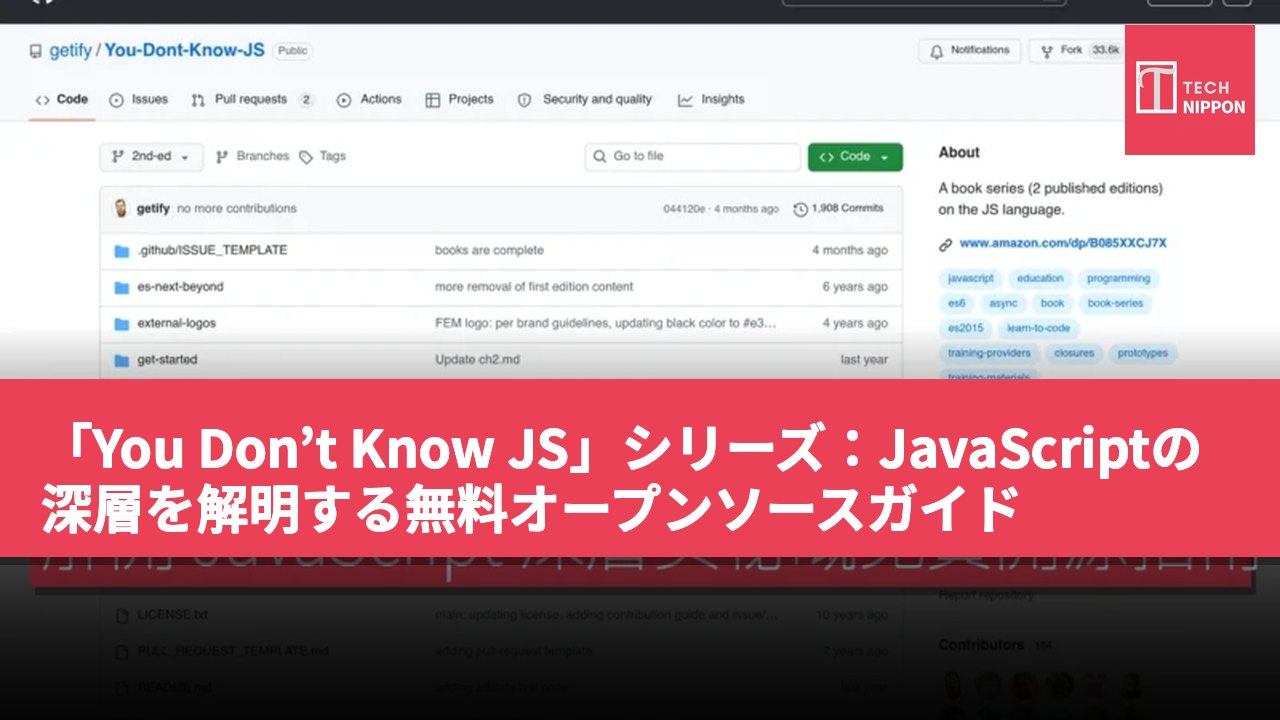The image size is (1280, 720).
Task: Open the 'no more contributions' commit message
Action: [x=237, y=209]
